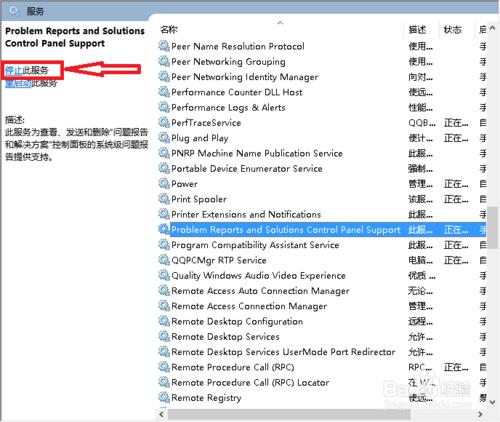Select Remote Access Connection Manager name
Screen dimensions: 500x422
click(249, 306)
